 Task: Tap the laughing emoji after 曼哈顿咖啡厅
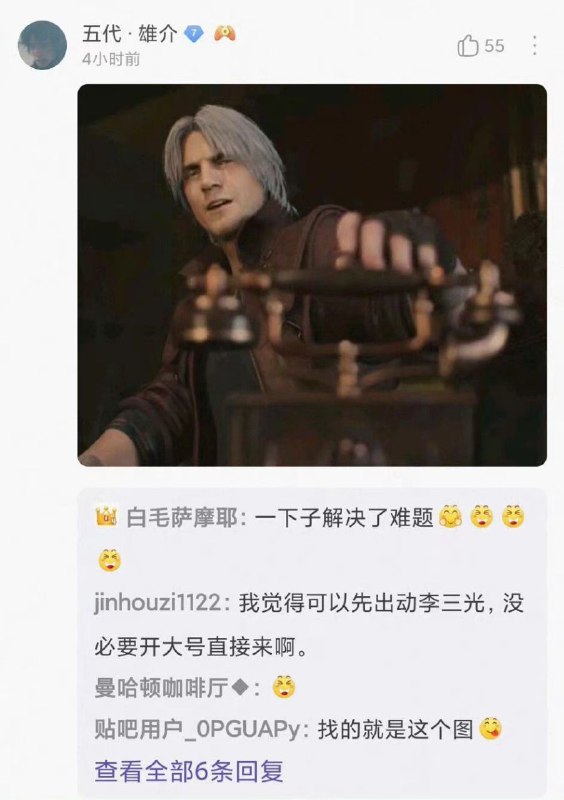tap(284, 687)
